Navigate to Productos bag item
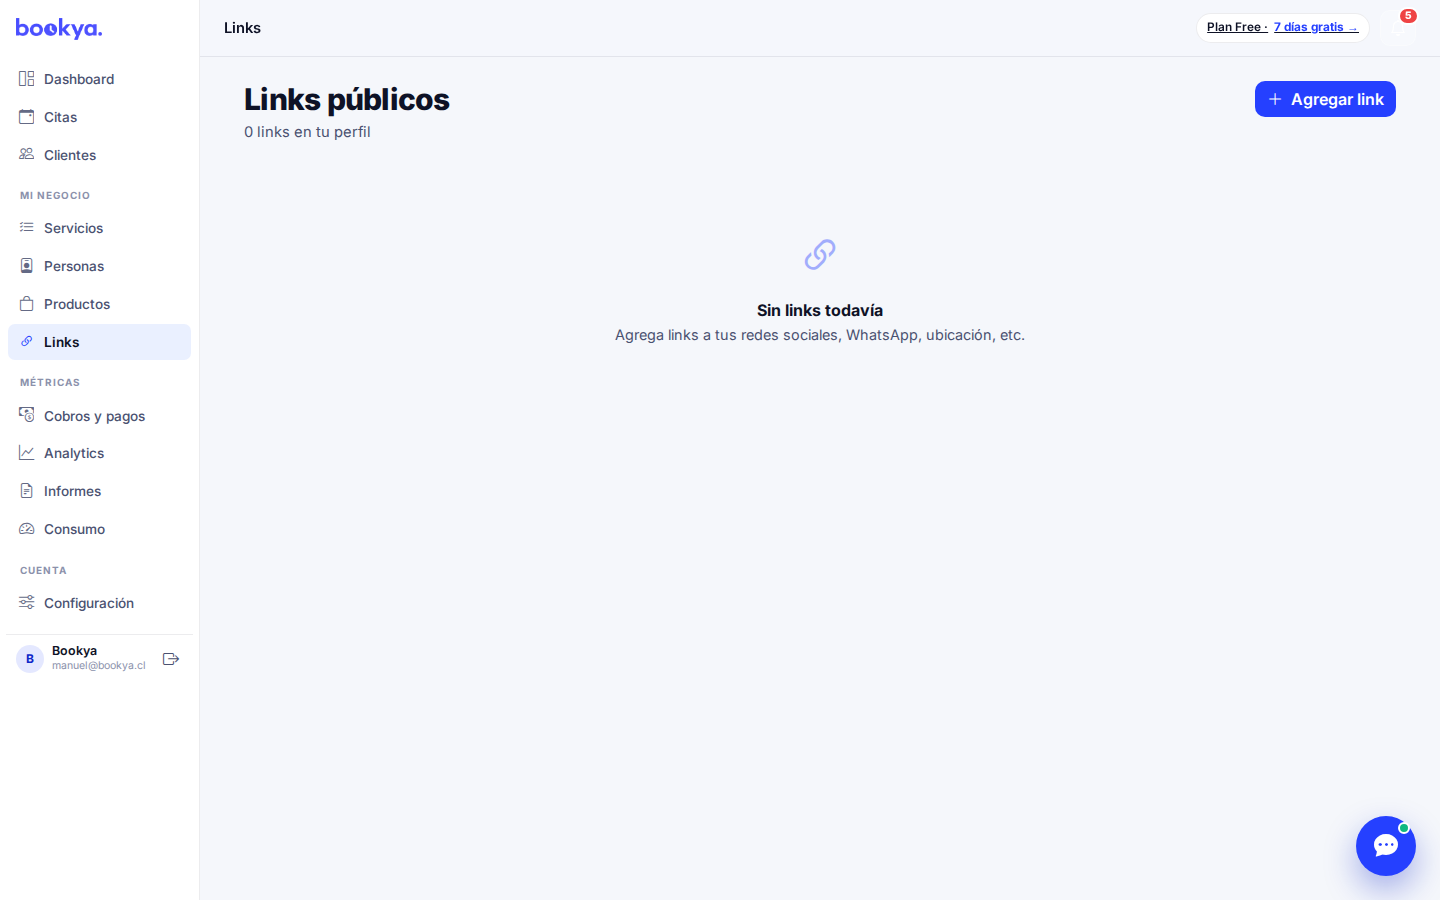The height and width of the screenshot is (900, 1440). point(99,304)
